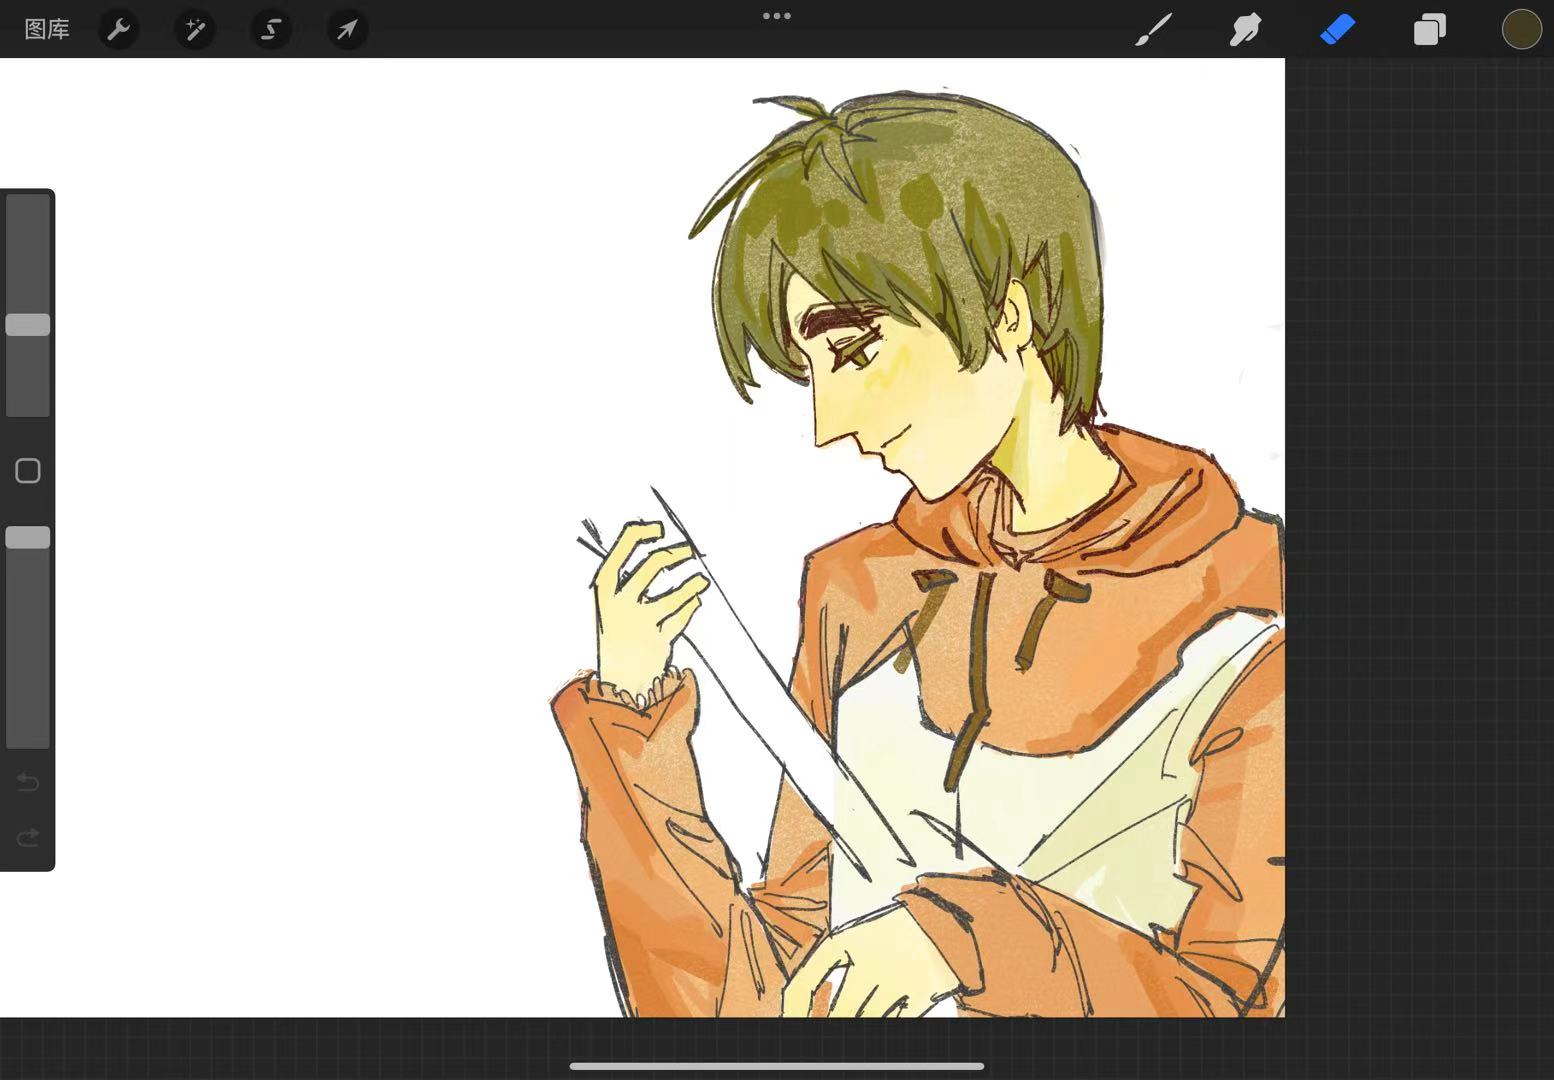The height and width of the screenshot is (1080, 1554).
Task: Open the three-dot menu at top center
Action: [777, 16]
